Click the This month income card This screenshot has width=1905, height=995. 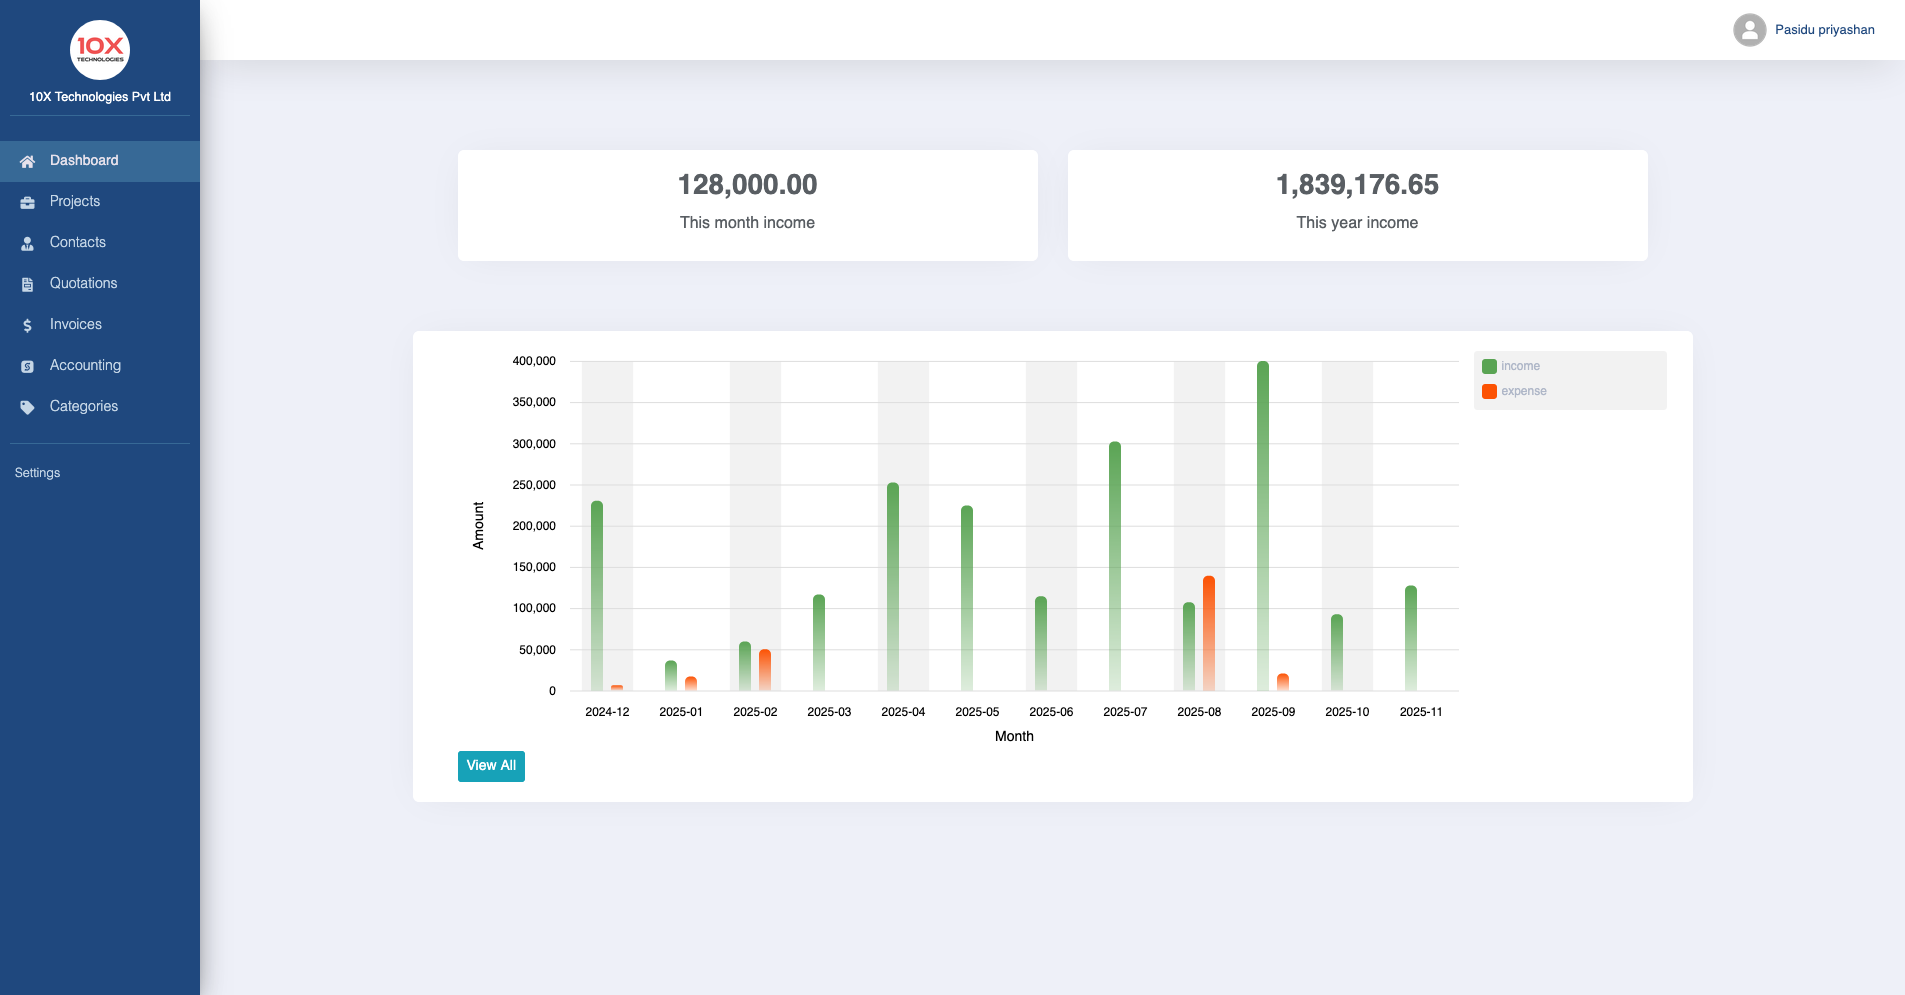[747, 204]
